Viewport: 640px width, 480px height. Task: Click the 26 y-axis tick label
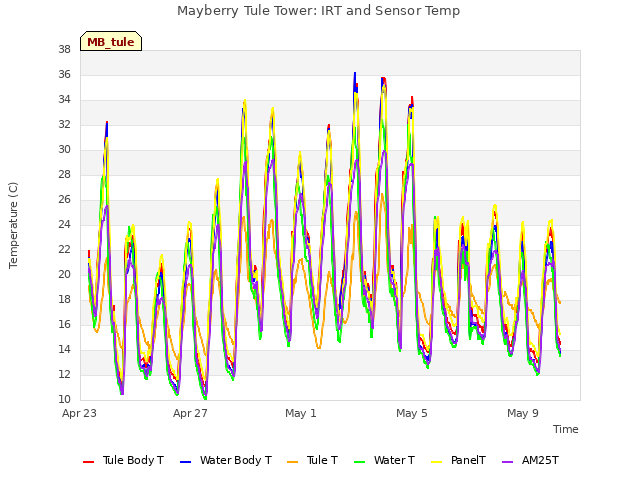(x=64, y=200)
